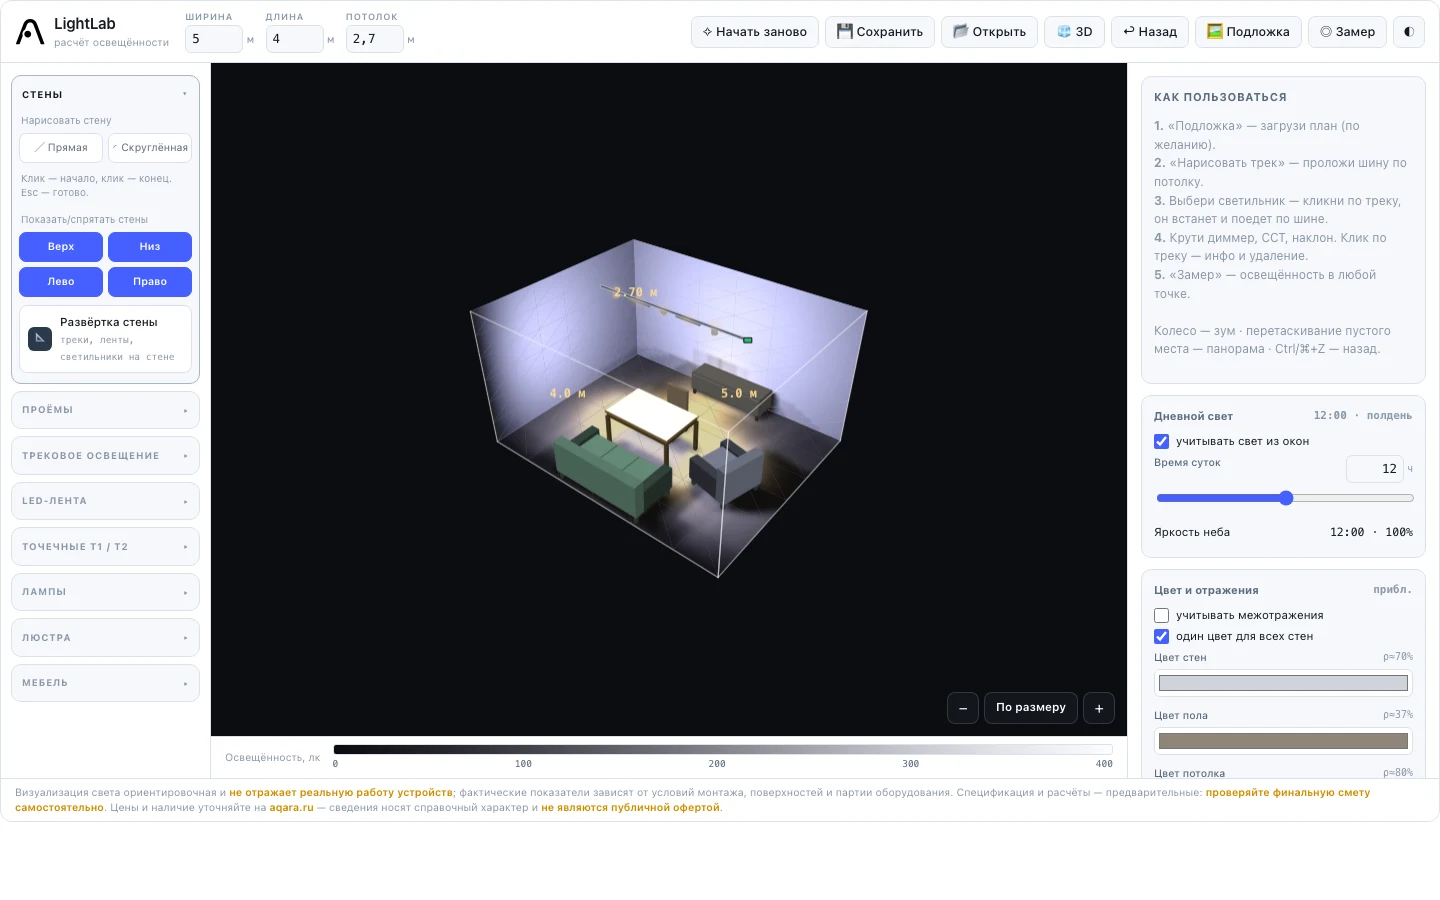Enable учитывать межотражения checkbox
The height and width of the screenshot is (900, 1440).
pos(1161,615)
